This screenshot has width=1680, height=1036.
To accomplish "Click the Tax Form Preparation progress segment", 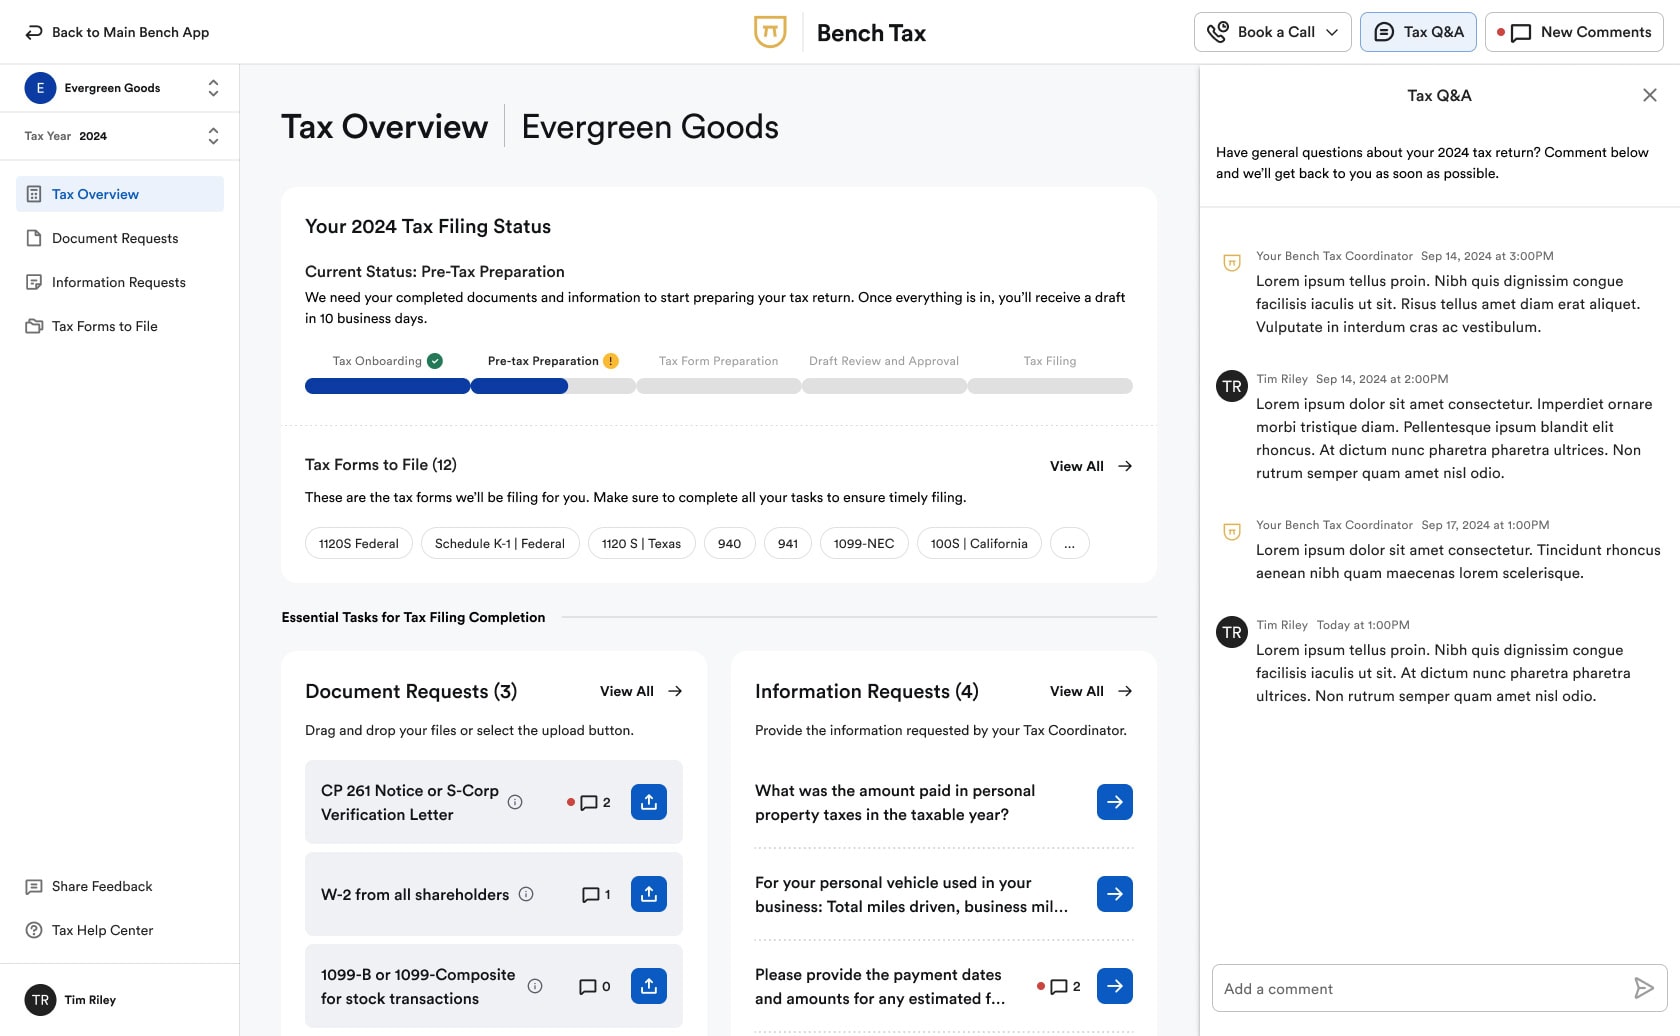I will click(x=719, y=386).
